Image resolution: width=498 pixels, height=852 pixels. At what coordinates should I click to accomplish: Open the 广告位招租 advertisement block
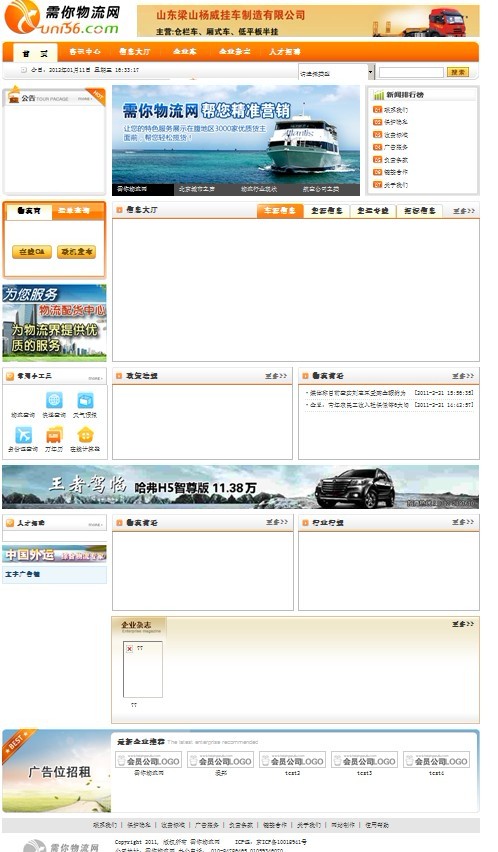pyautogui.click(x=57, y=772)
